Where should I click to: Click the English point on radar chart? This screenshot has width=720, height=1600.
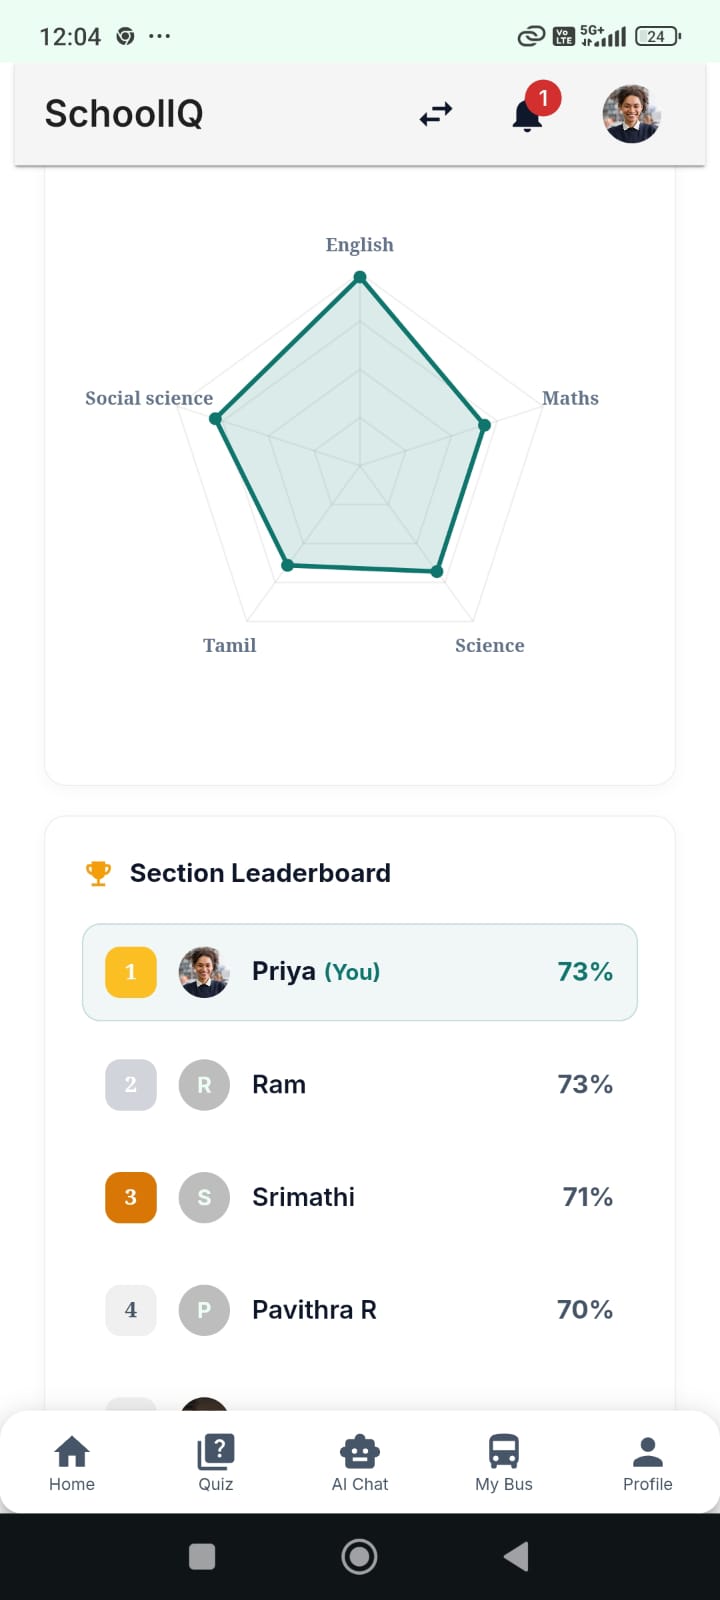point(360,279)
